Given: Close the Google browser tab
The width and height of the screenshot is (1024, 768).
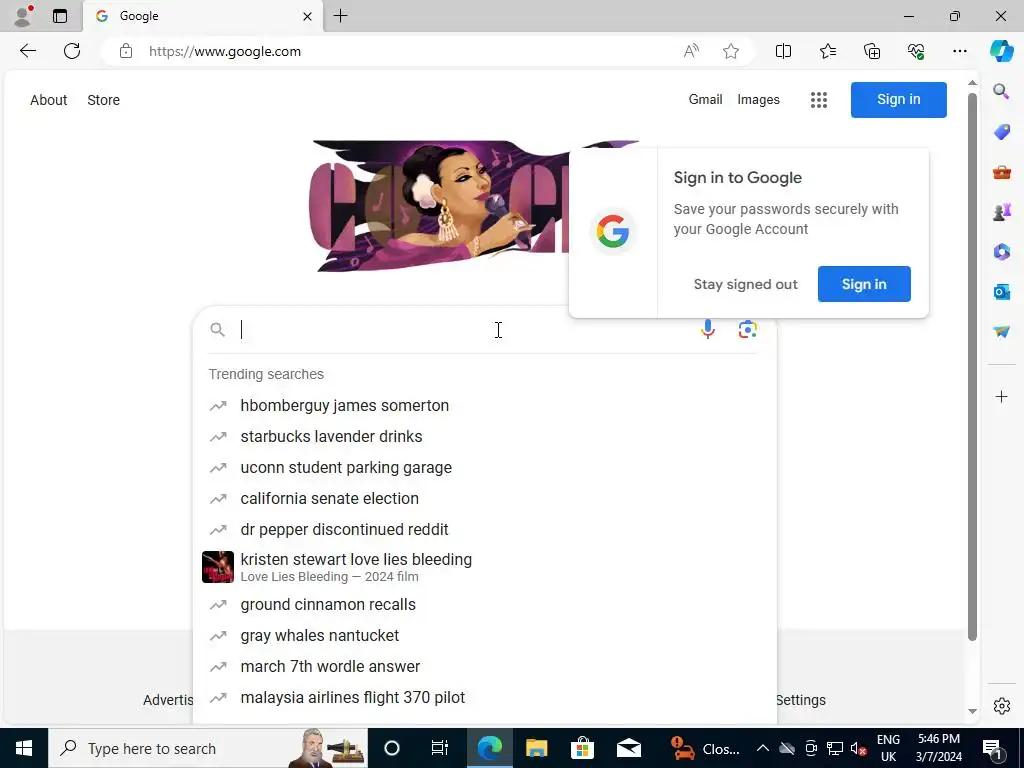Looking at the screenshot, I should coord(308,16).
